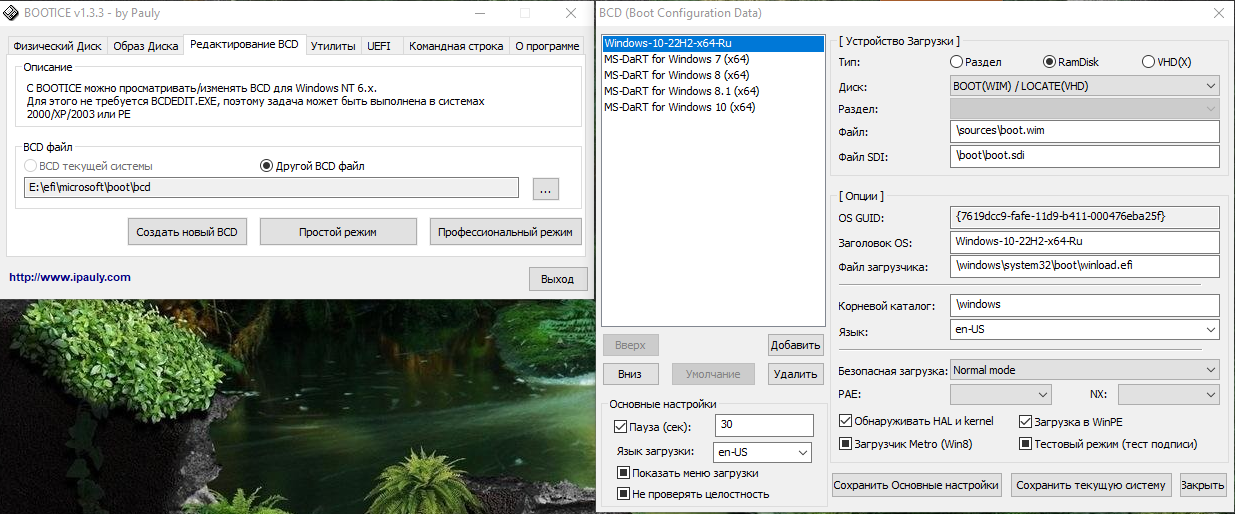Click the browse (...) button for BCD file
This screenshot has height=514, width=1235.
(545, 189)
